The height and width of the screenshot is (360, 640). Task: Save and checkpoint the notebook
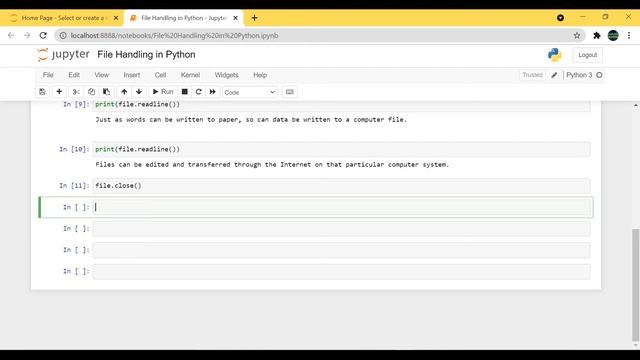click(42, 92)
